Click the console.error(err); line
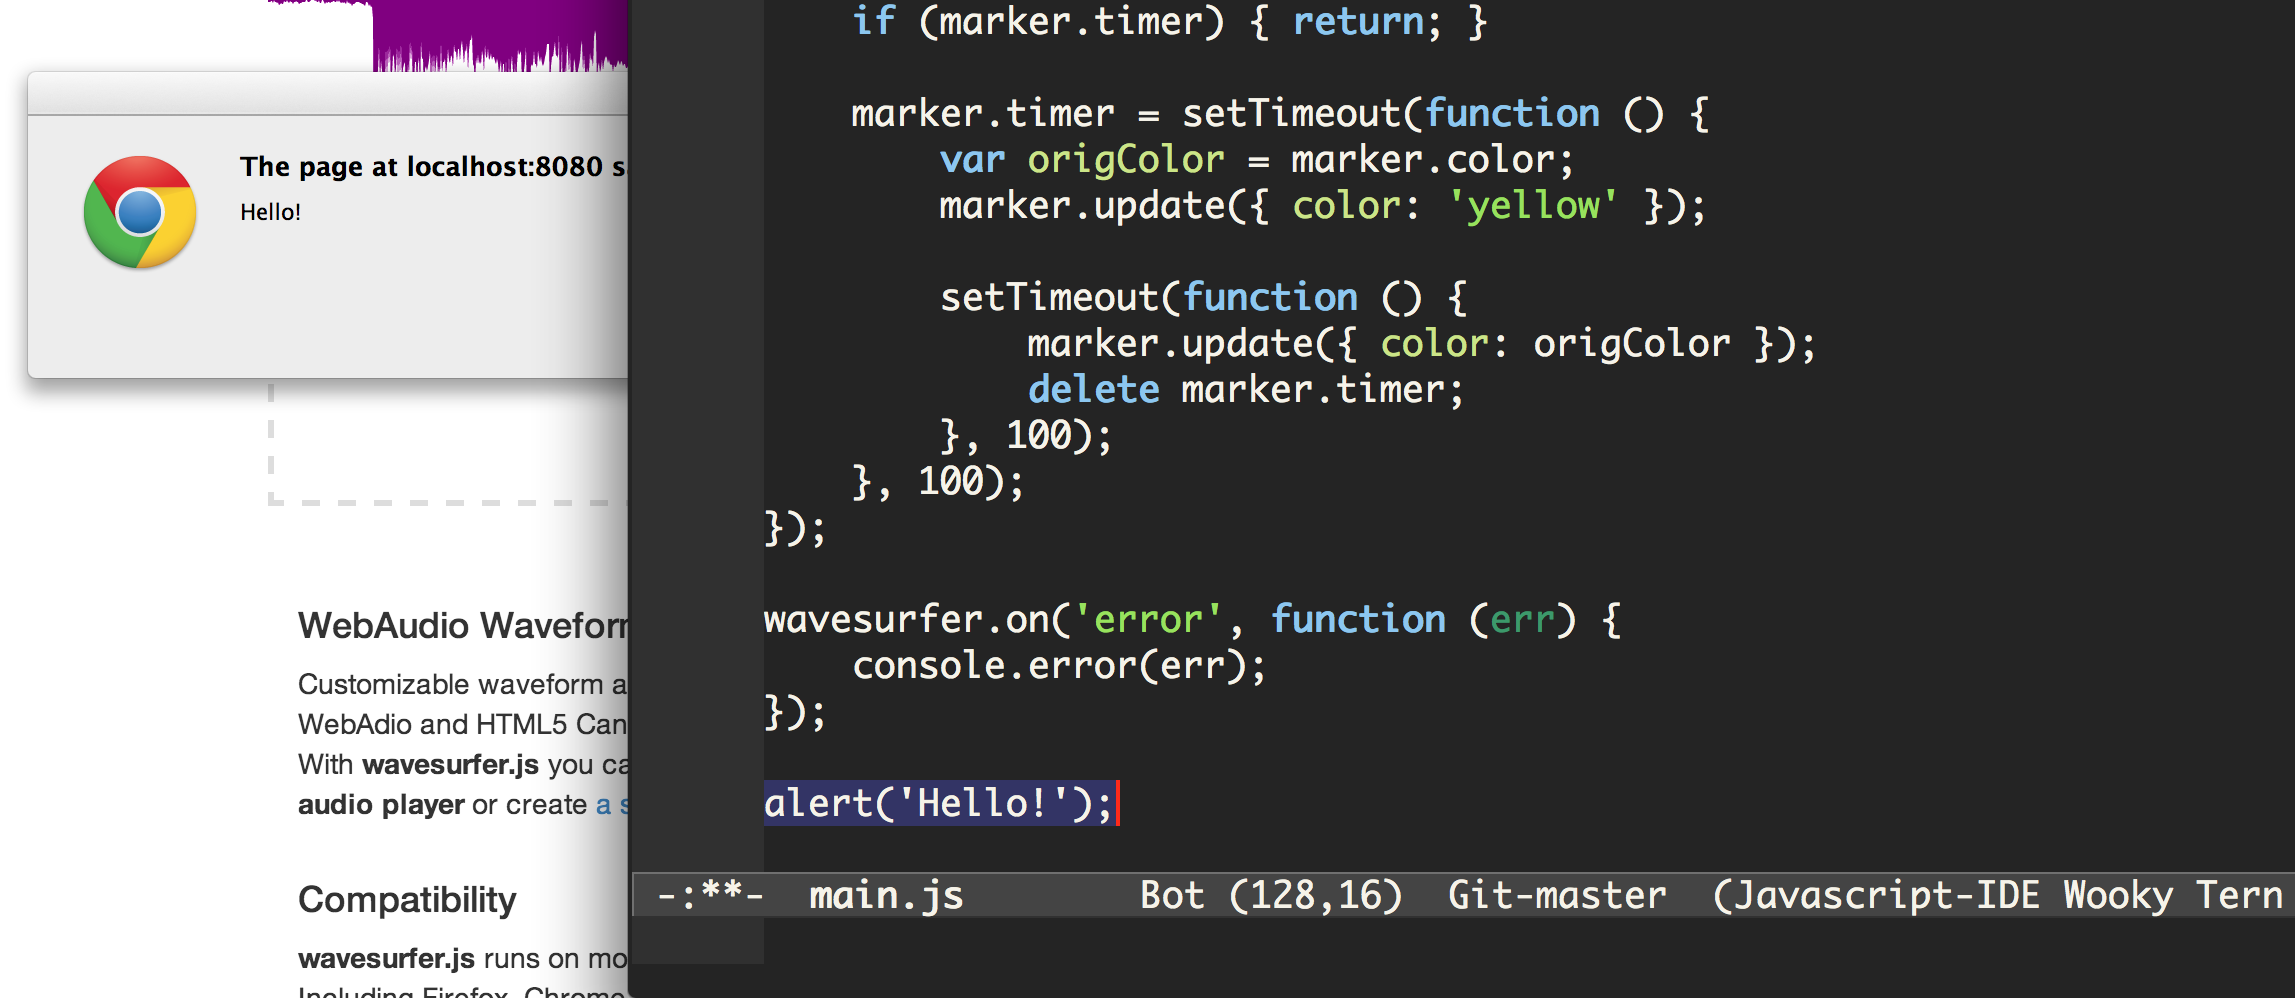2295x998 pixels. (1059, 665)
